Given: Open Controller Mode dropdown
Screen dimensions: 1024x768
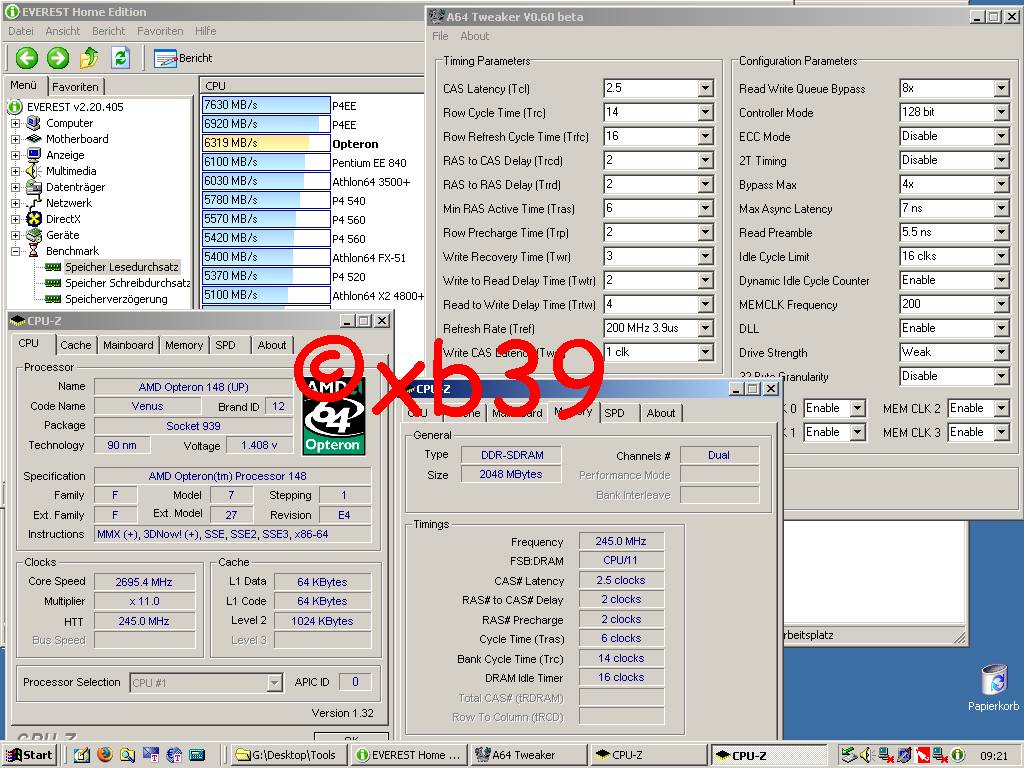Looking at the screenshot, I should 1002,112.
